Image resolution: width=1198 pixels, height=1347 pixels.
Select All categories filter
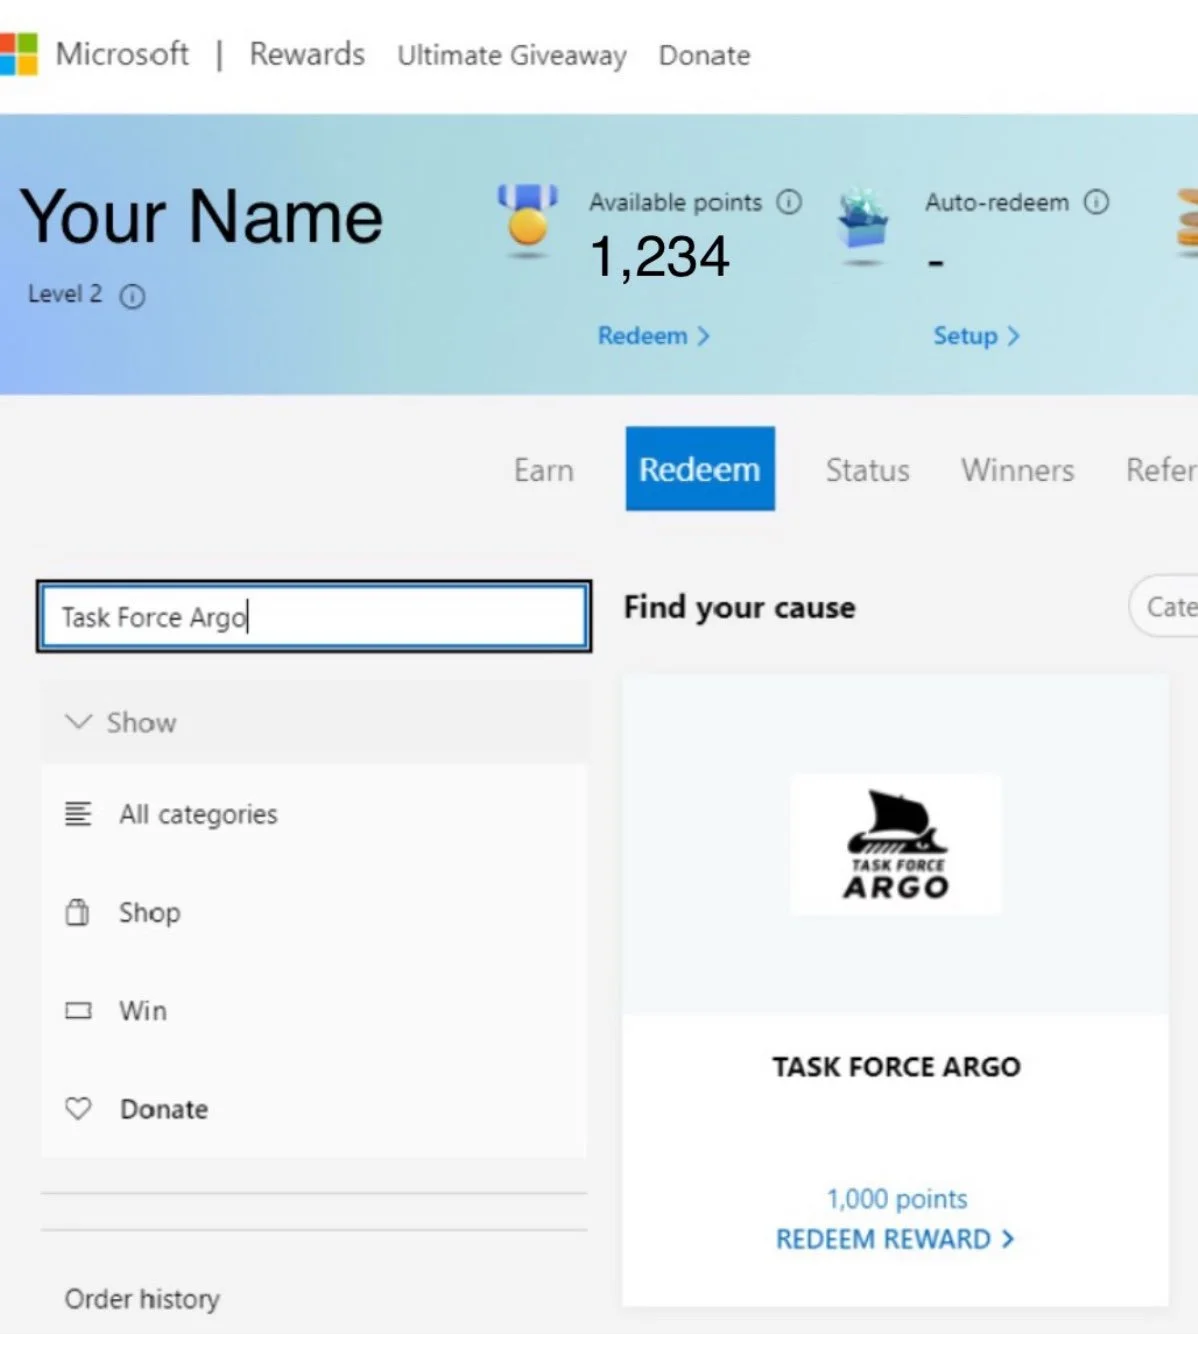point(198,814)
